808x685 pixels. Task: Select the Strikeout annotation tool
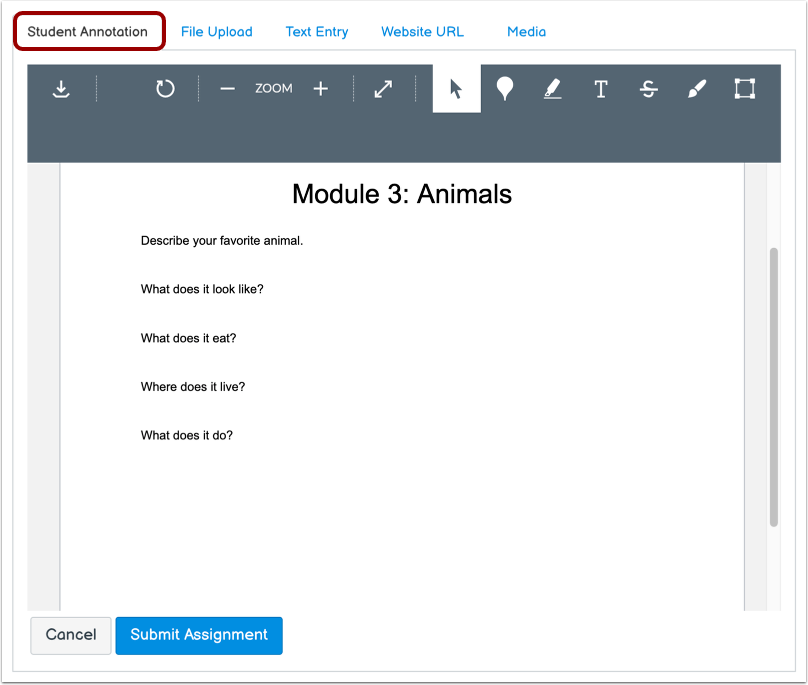[649, 88]
